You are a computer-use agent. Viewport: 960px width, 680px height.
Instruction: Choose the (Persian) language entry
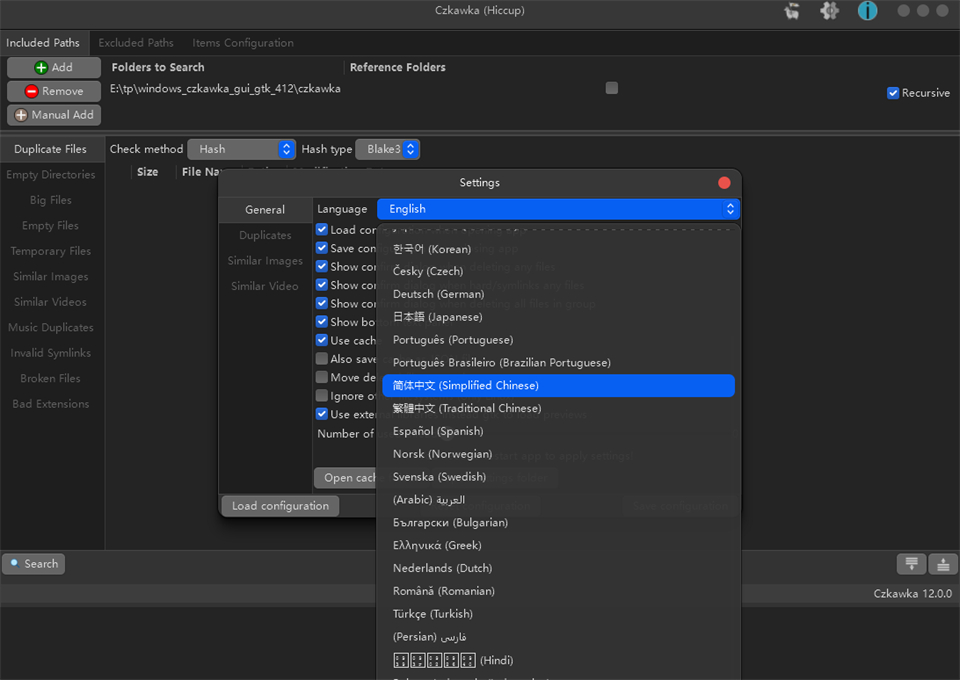point(558,637)
